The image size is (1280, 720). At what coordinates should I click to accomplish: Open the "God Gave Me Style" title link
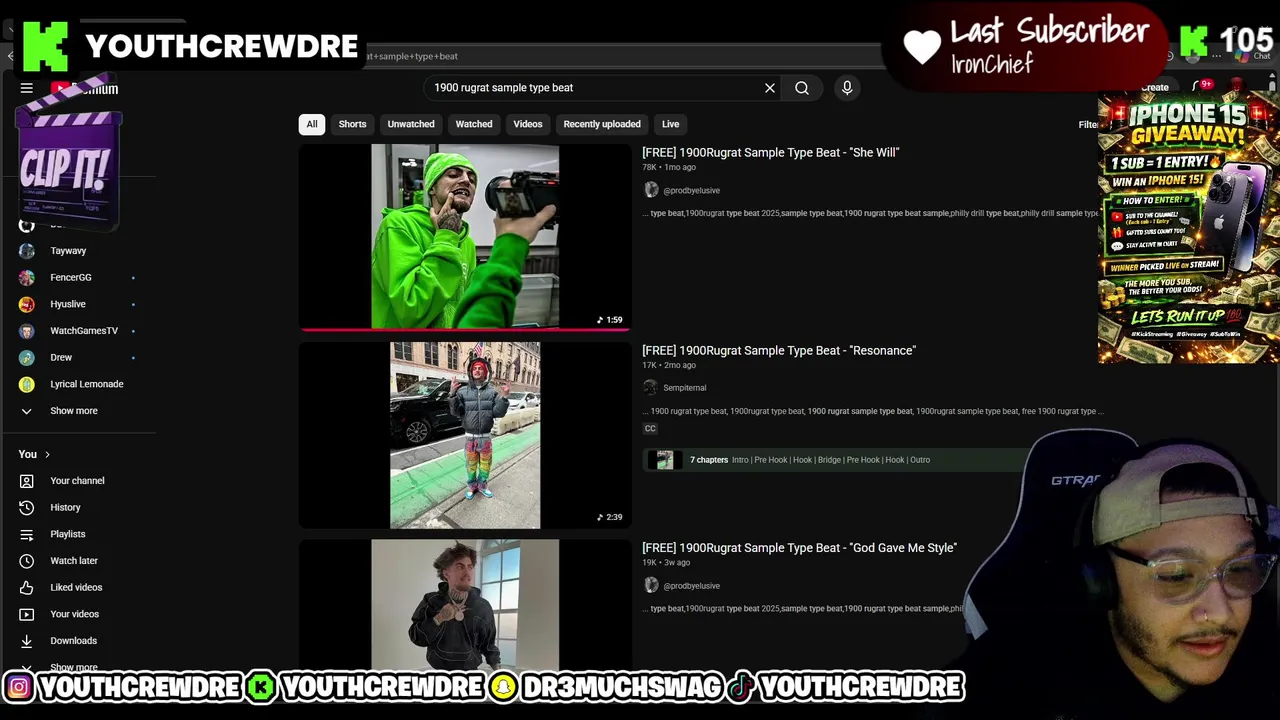coord(800,548)
